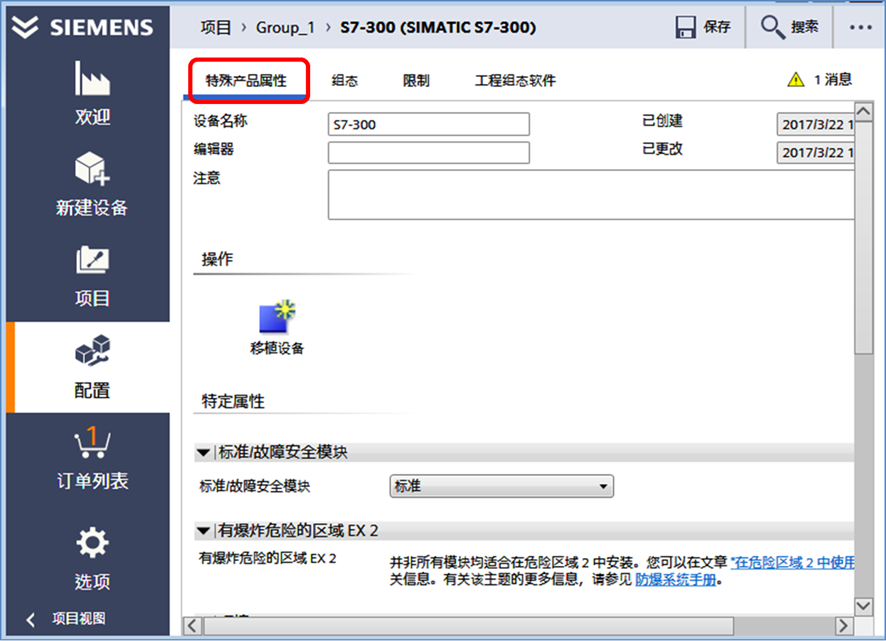The width and height of the screenshot is (886, 641).
Task: Collapse the 有爆炸危险的区域 EX 2 section
Action: (524, 530)
